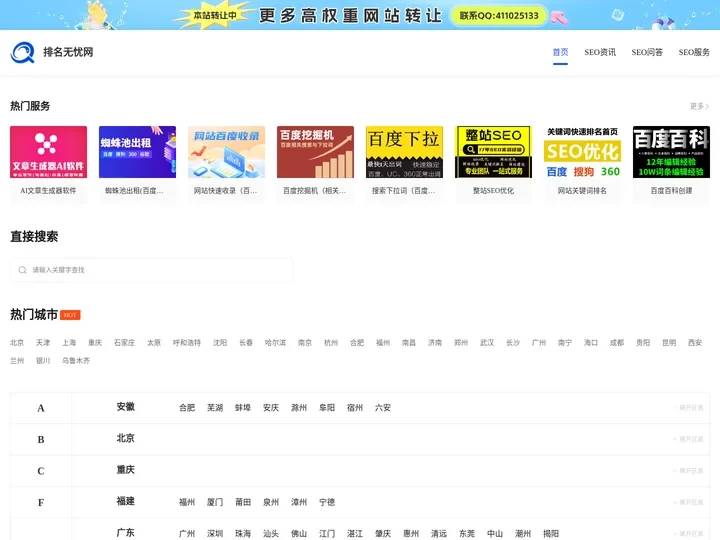The width and height of the screenshot is (720, 540).
Task: Click the 百度百科创建 caption link
Action: pos(671,191)
